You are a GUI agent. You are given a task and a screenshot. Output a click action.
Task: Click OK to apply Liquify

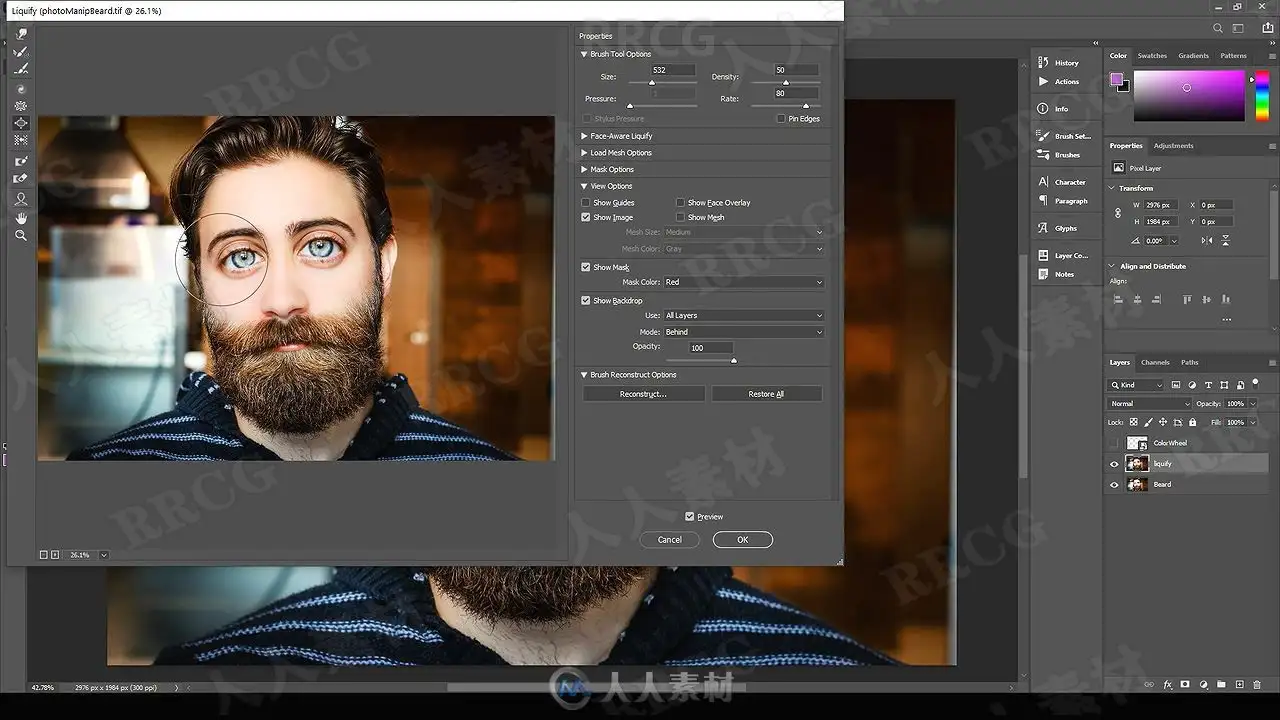point(743,540)
